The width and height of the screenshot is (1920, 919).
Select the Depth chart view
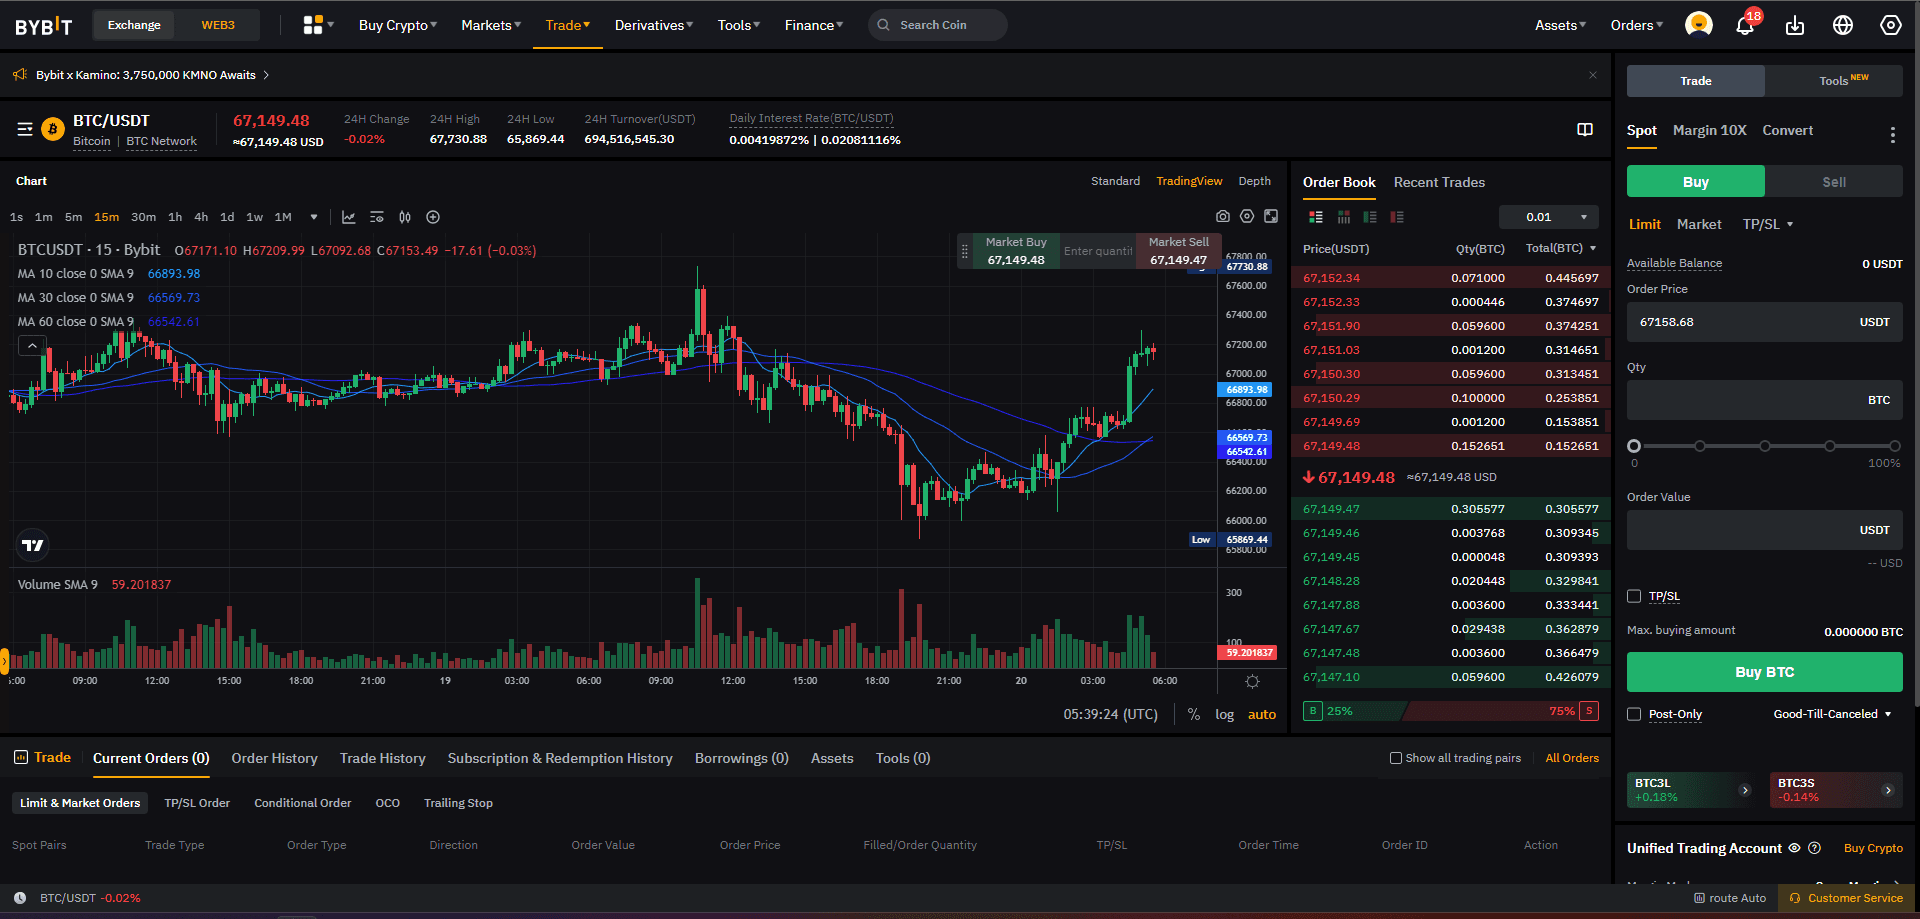pyautogui.click(x=1254, y=181)
